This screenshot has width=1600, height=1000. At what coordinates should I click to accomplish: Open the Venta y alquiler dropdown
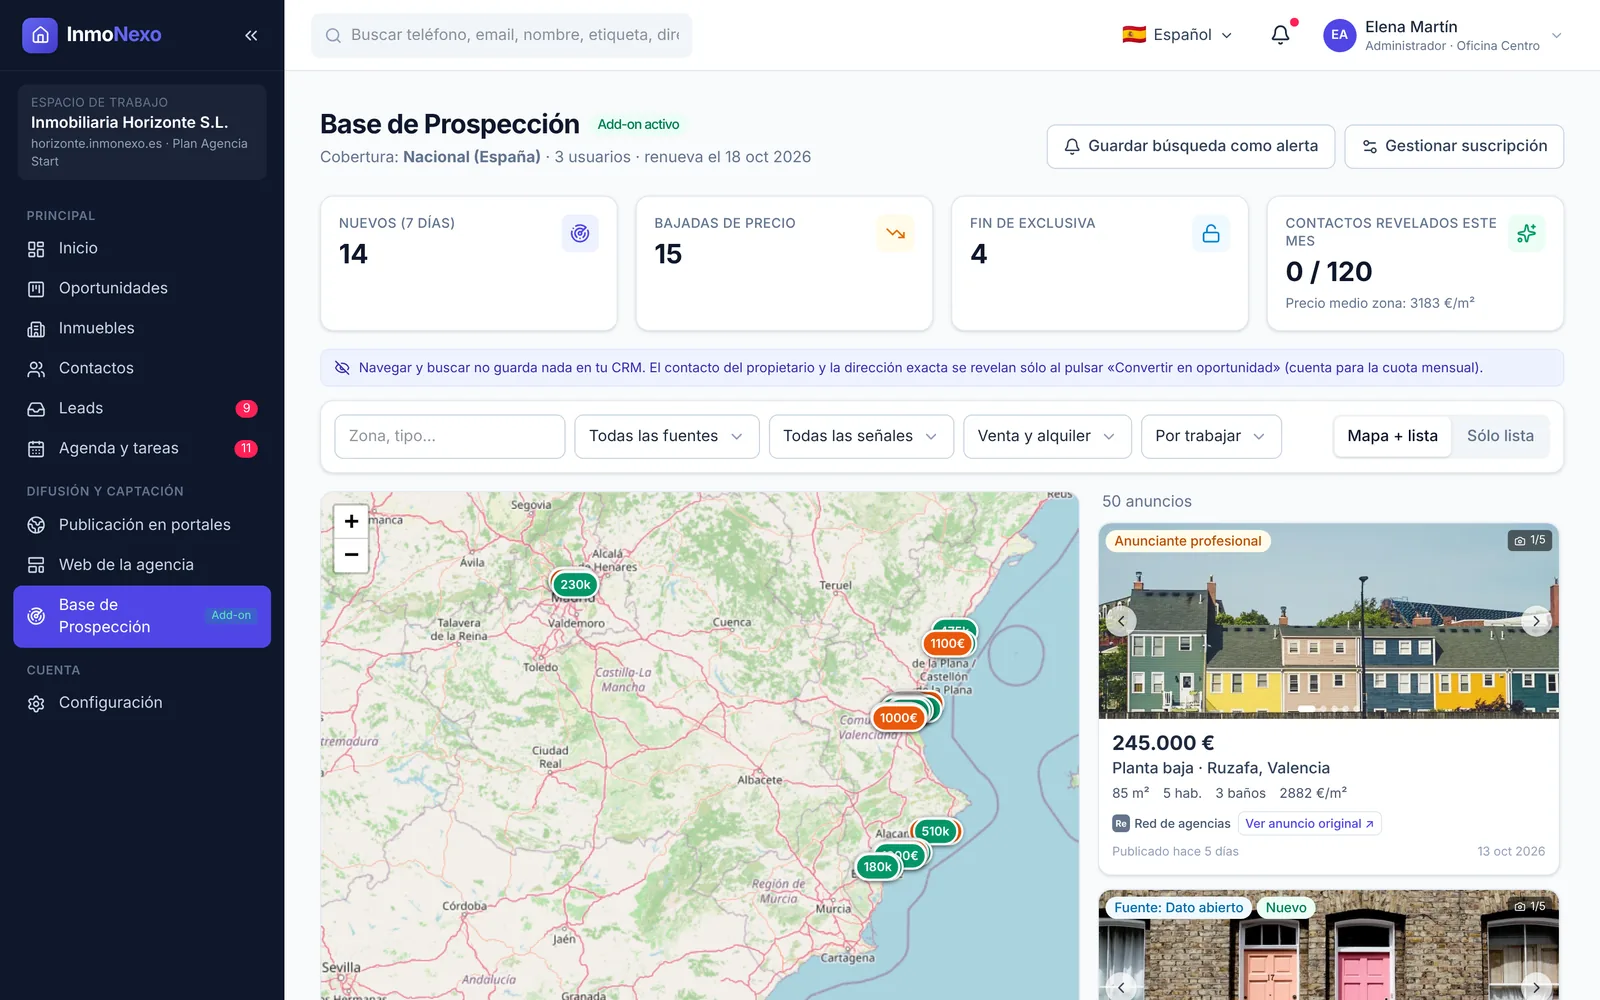click(1047, 436)
